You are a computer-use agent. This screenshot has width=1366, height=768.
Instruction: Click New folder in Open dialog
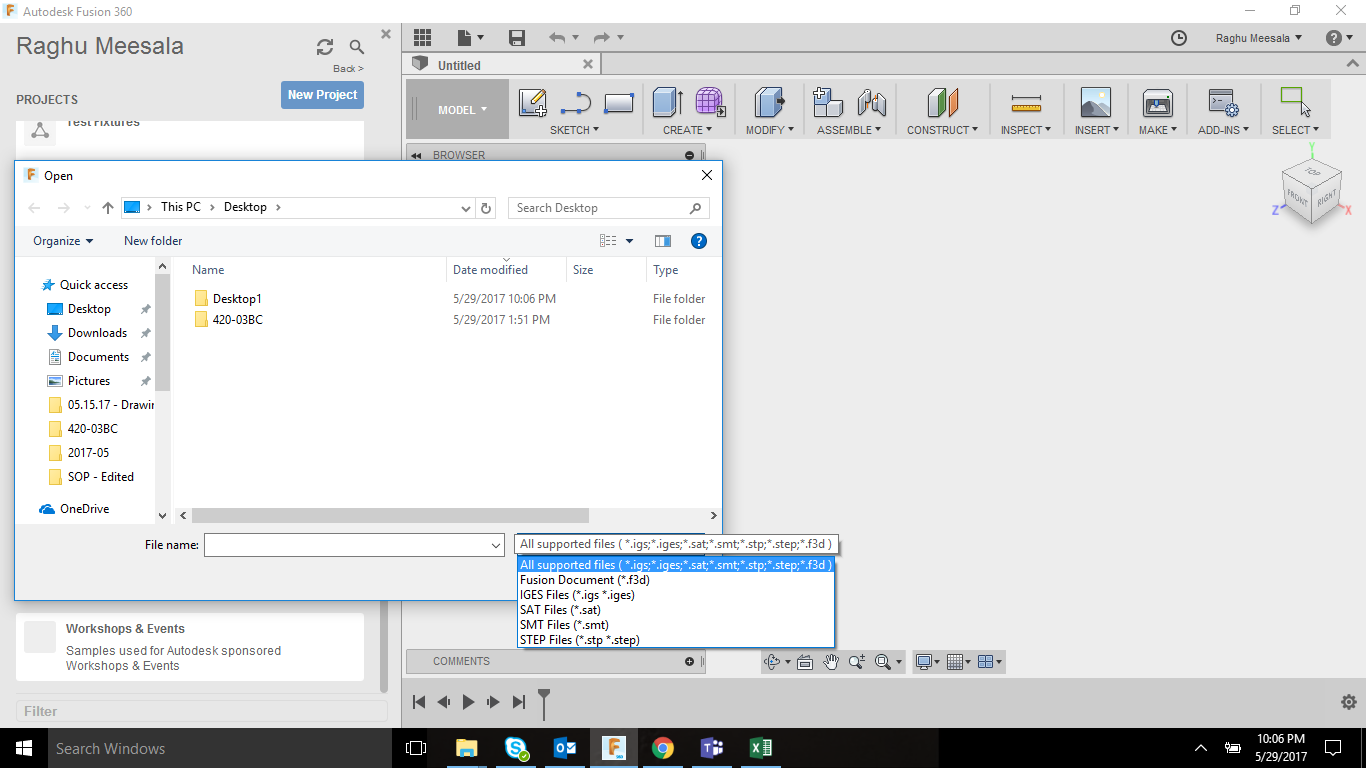point(153,241)
